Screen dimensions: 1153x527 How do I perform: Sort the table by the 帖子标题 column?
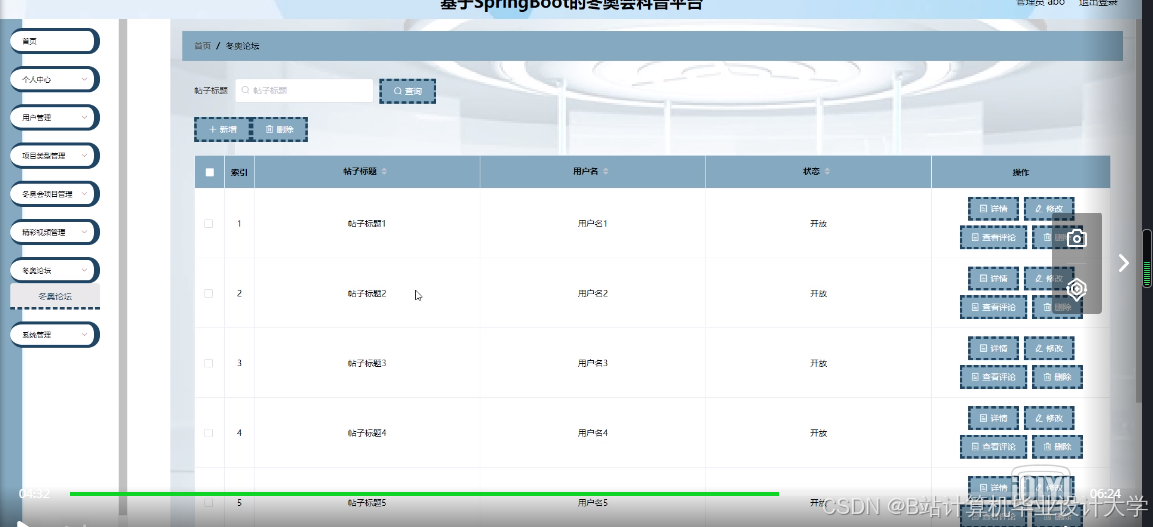pos(384,171)
